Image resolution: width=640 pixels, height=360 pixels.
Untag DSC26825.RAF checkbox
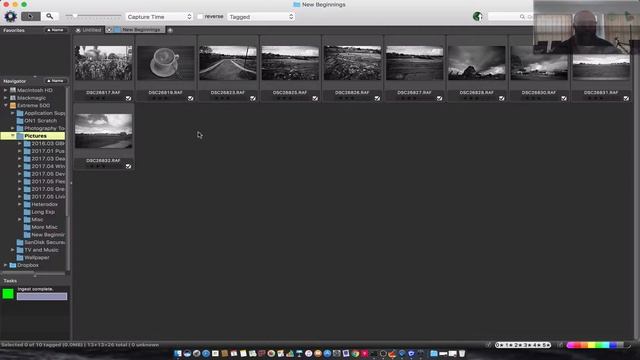(x=315, y=98)
